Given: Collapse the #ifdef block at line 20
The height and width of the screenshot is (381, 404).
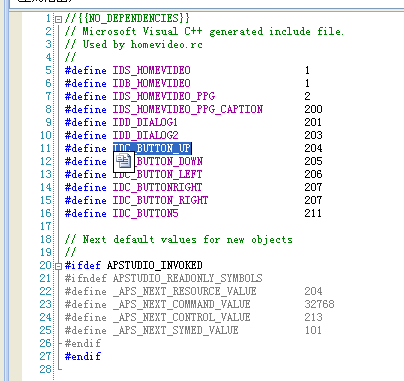Looking at the screenshot, I should click(x=58, y=266).
